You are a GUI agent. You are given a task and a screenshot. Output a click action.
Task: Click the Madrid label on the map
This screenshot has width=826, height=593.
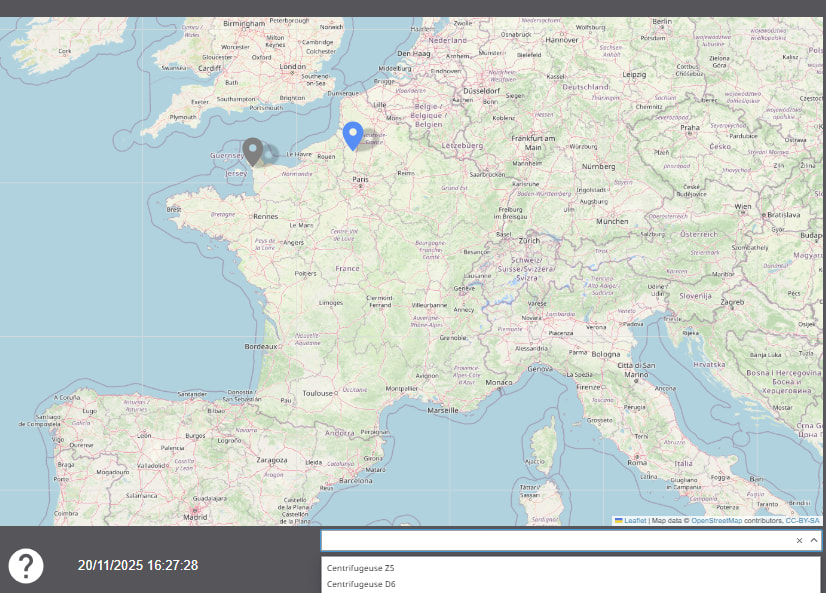click(195, 517)
